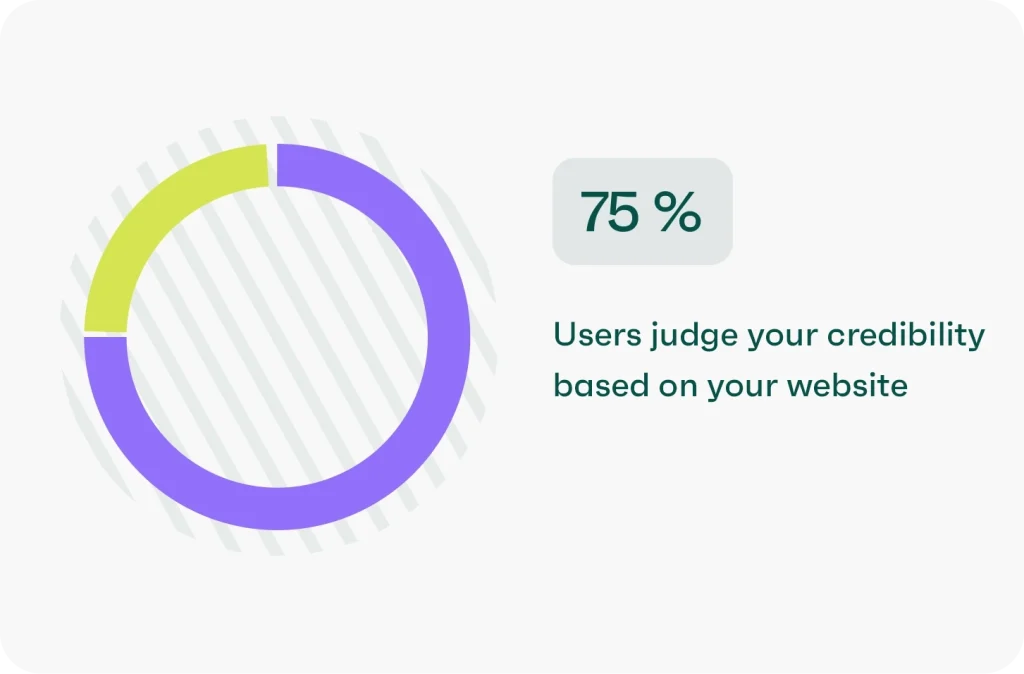Click the 75 % statistic badge
Screen dimensions: 1024x674
coord(642,211)
